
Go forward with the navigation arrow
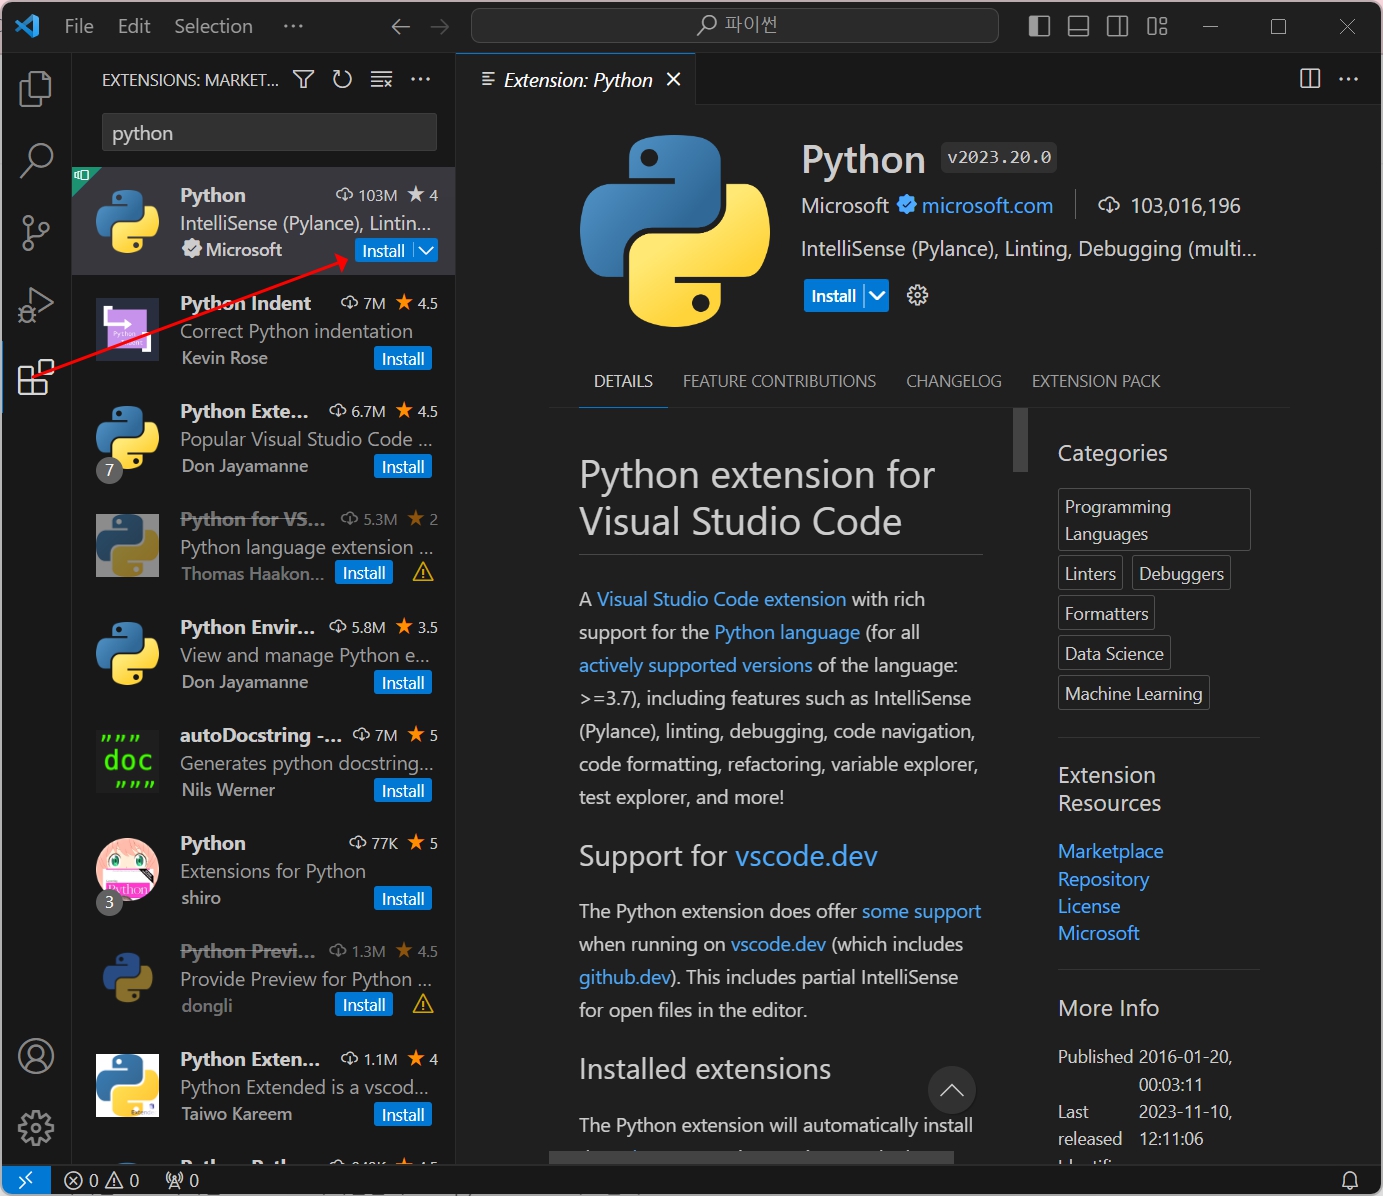click(440, 27)
